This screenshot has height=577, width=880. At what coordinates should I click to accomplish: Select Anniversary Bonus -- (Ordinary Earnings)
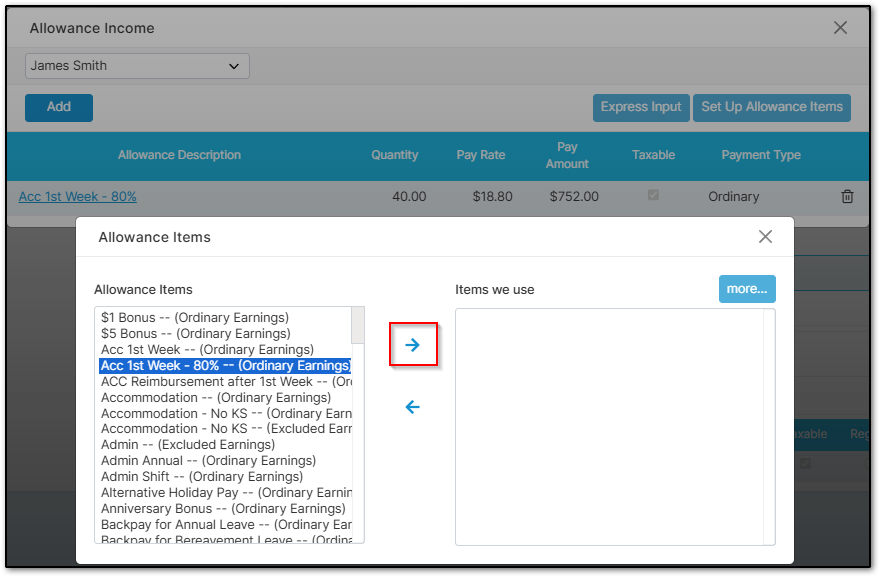[223, 509]
